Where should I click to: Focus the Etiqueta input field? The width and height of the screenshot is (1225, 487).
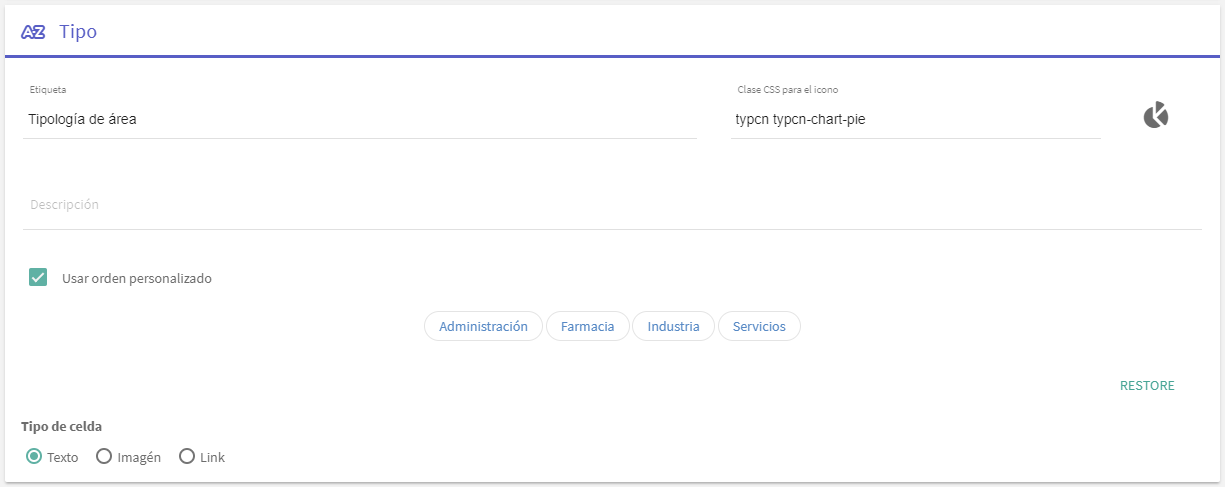coord(360,119)
